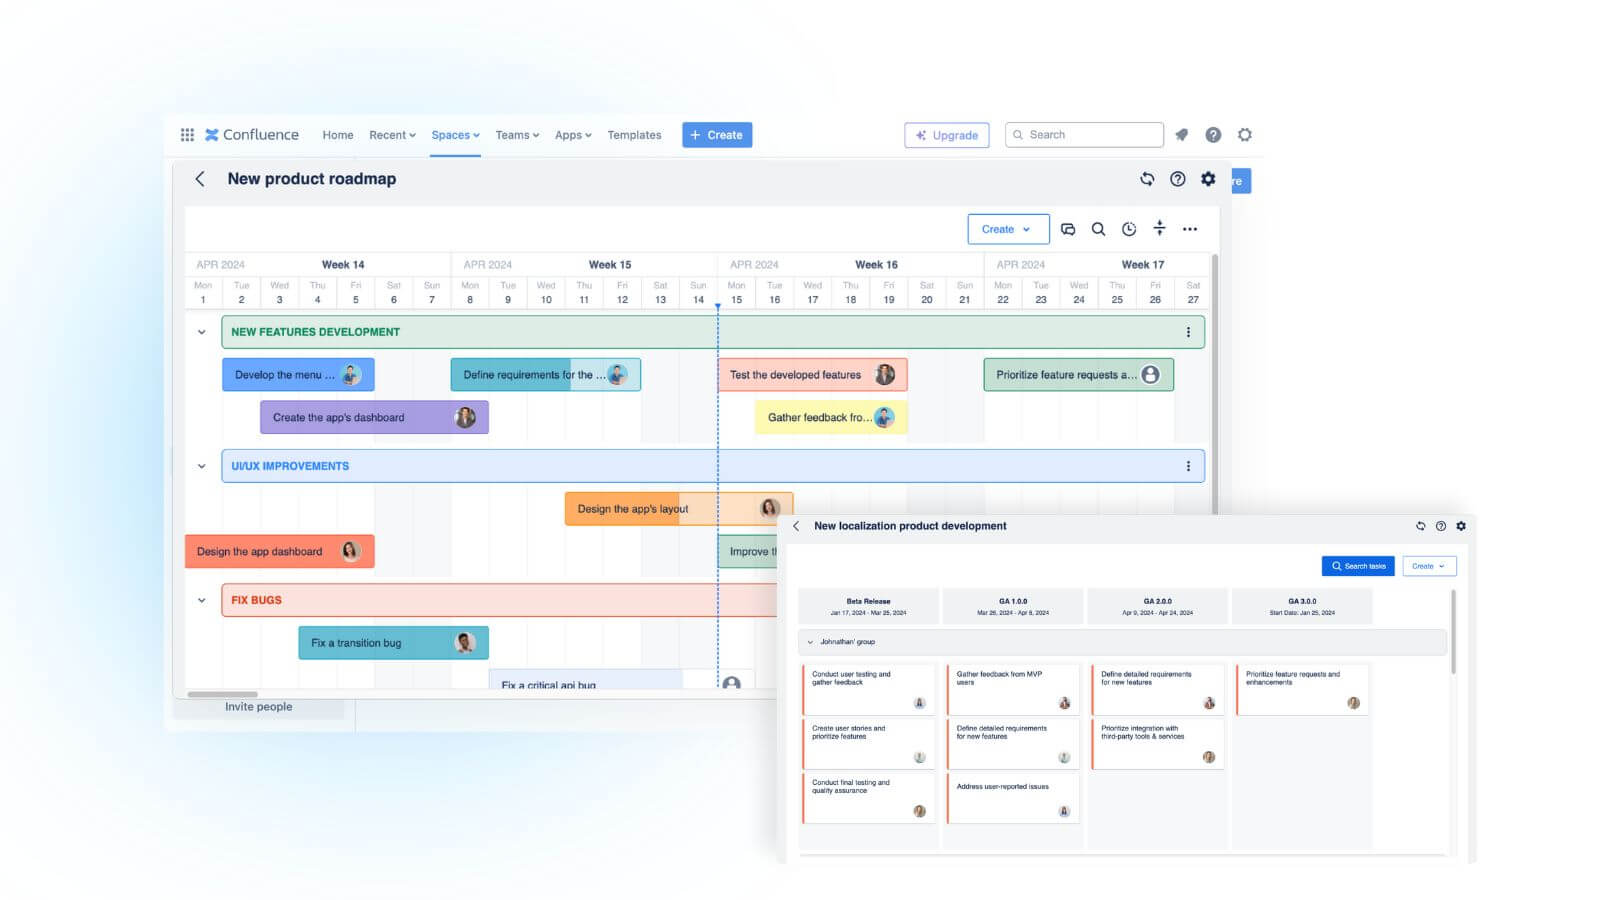The image size is (1600, 900).
Task: Click the Upgrade button
Action: (946, 134)
